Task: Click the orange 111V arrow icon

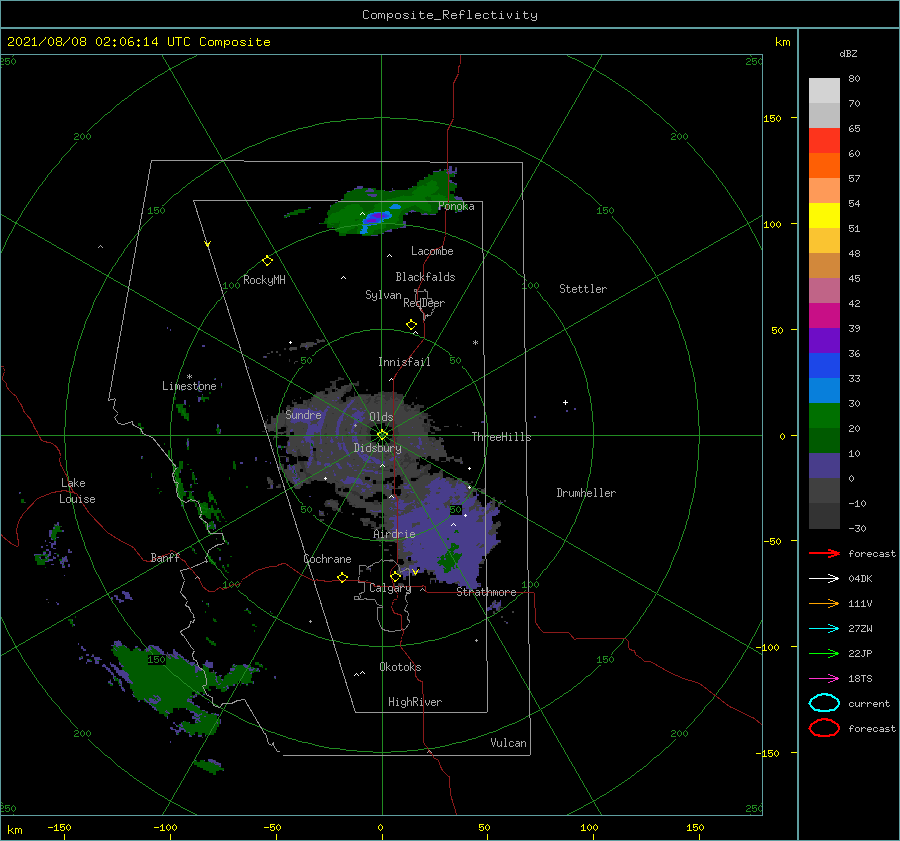Action: pyautogui.click(x=824, y=603)
